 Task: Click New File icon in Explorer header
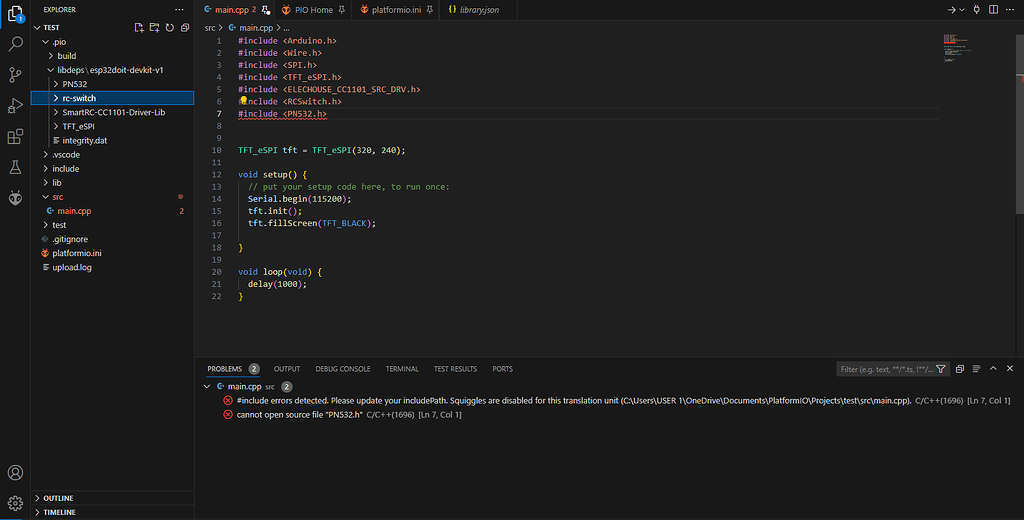(x=138, y=28)
